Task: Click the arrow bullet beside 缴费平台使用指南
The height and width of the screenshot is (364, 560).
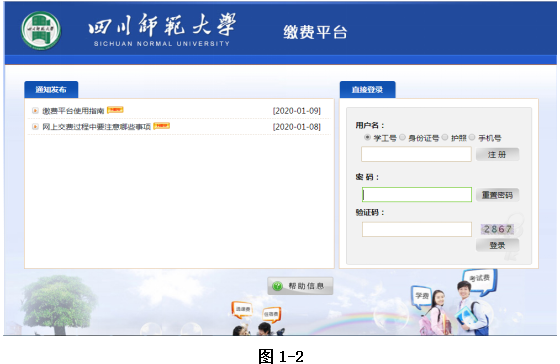Action: click(x=35, y=111)
